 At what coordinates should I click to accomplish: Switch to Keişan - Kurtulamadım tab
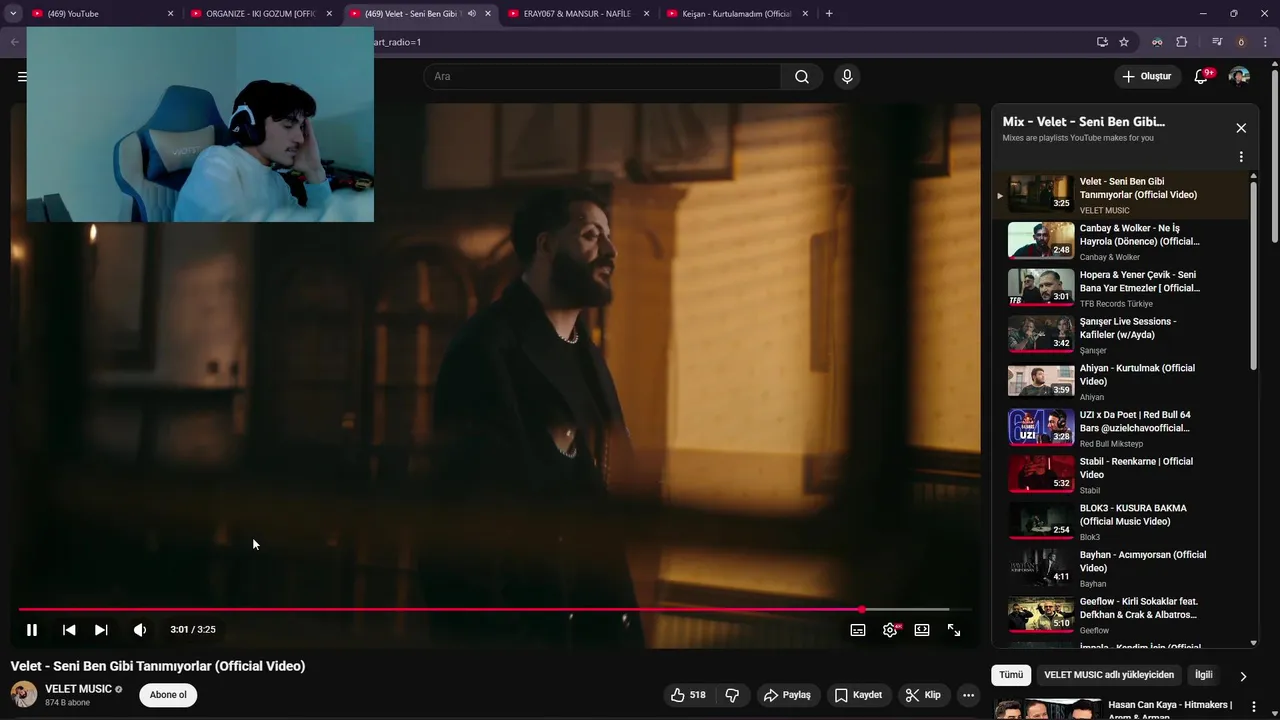pos(738,14)
